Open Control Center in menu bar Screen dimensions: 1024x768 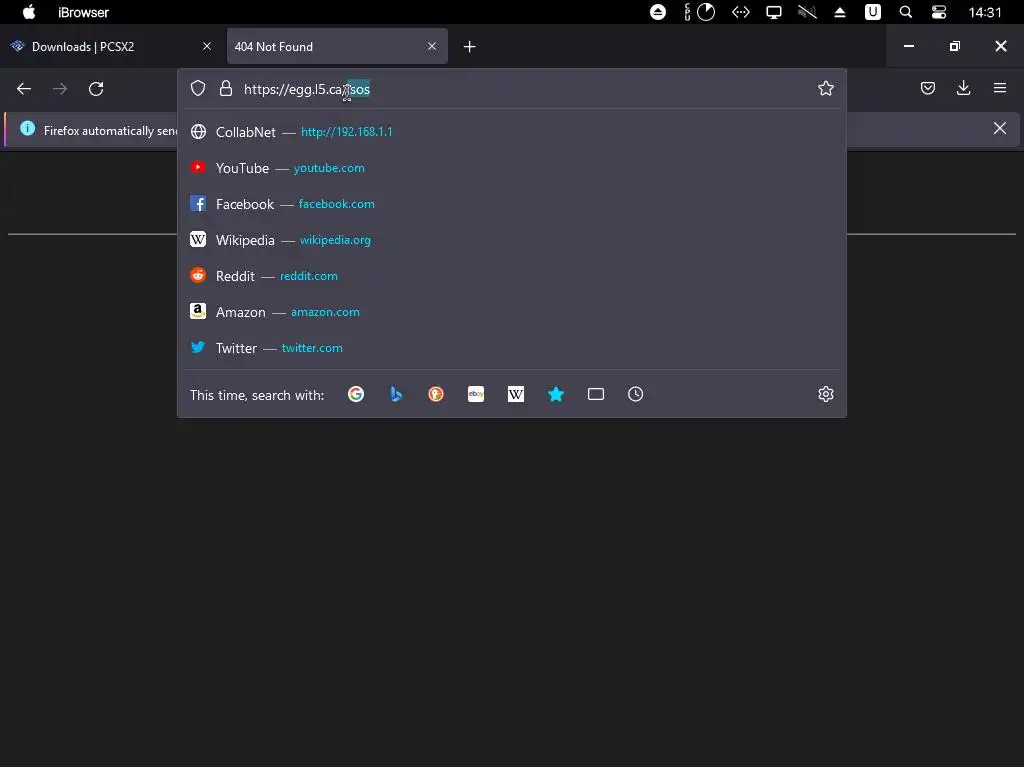938,12
